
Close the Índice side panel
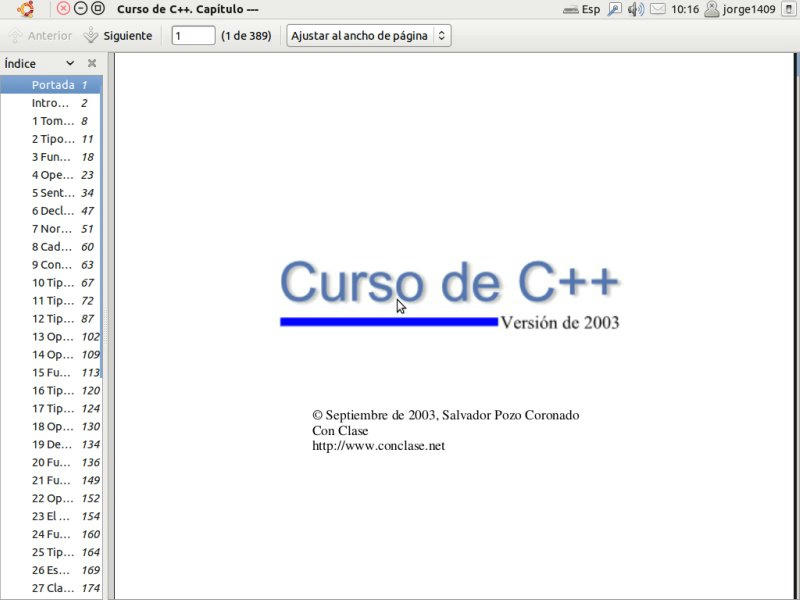pos(92,63)
